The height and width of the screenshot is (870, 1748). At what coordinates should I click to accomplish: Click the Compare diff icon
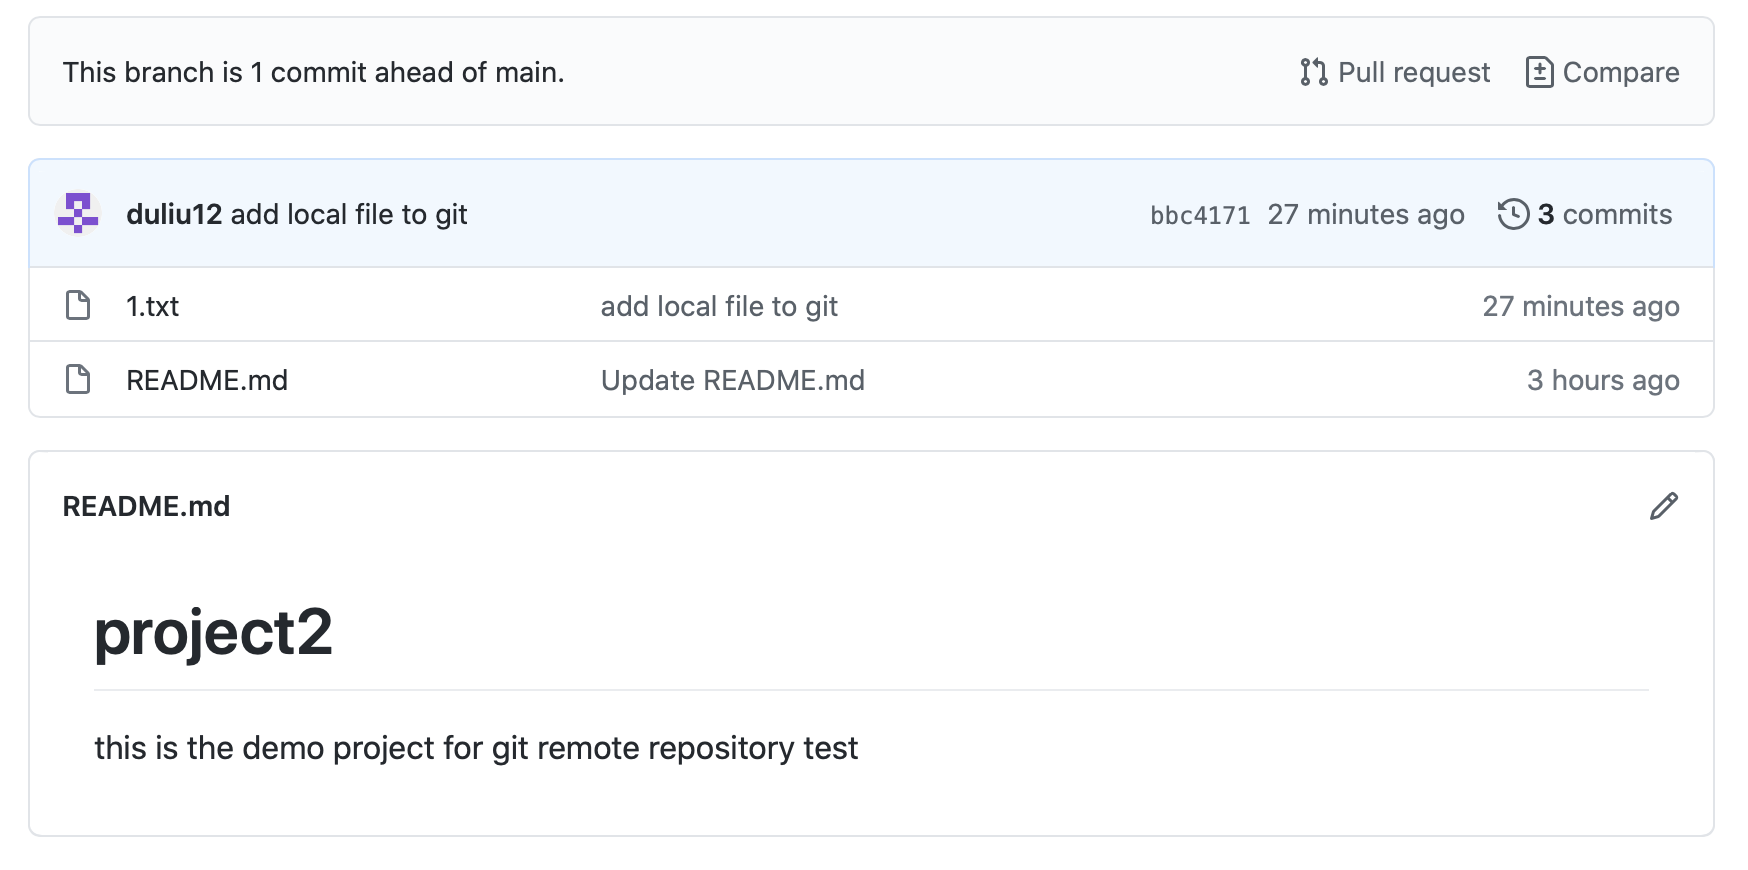(x=1539, y=72)
